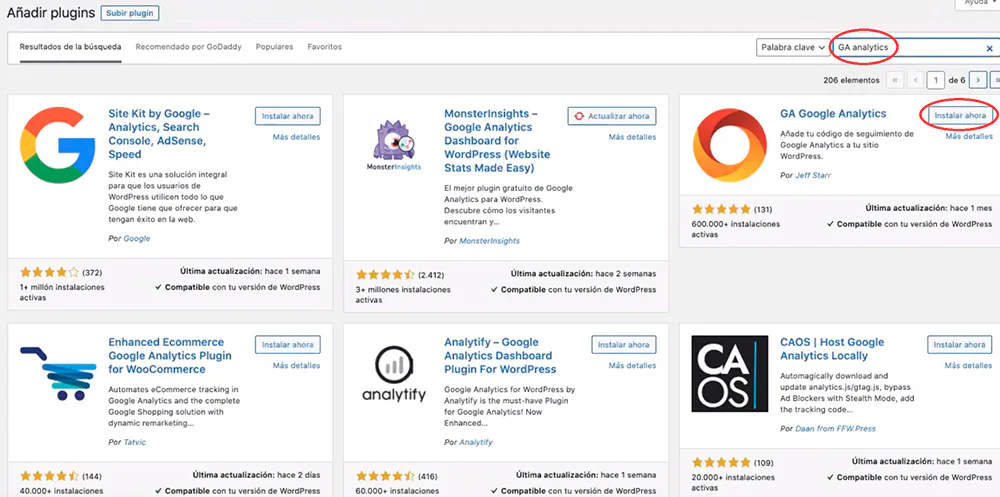The height and width of the screenshot is (497, 1000).
Task: Open author link Jeff Starr
Action: 813,175
